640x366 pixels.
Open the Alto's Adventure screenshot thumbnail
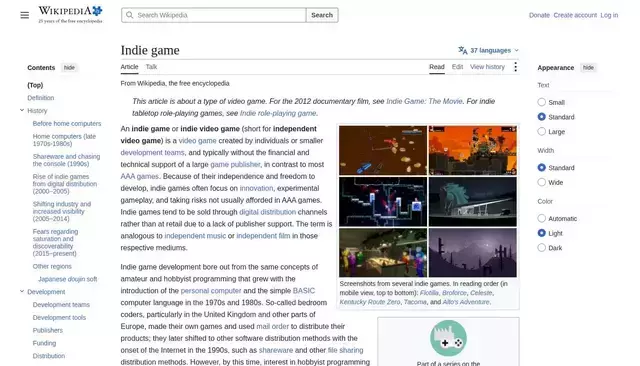(x=473, y=253)
